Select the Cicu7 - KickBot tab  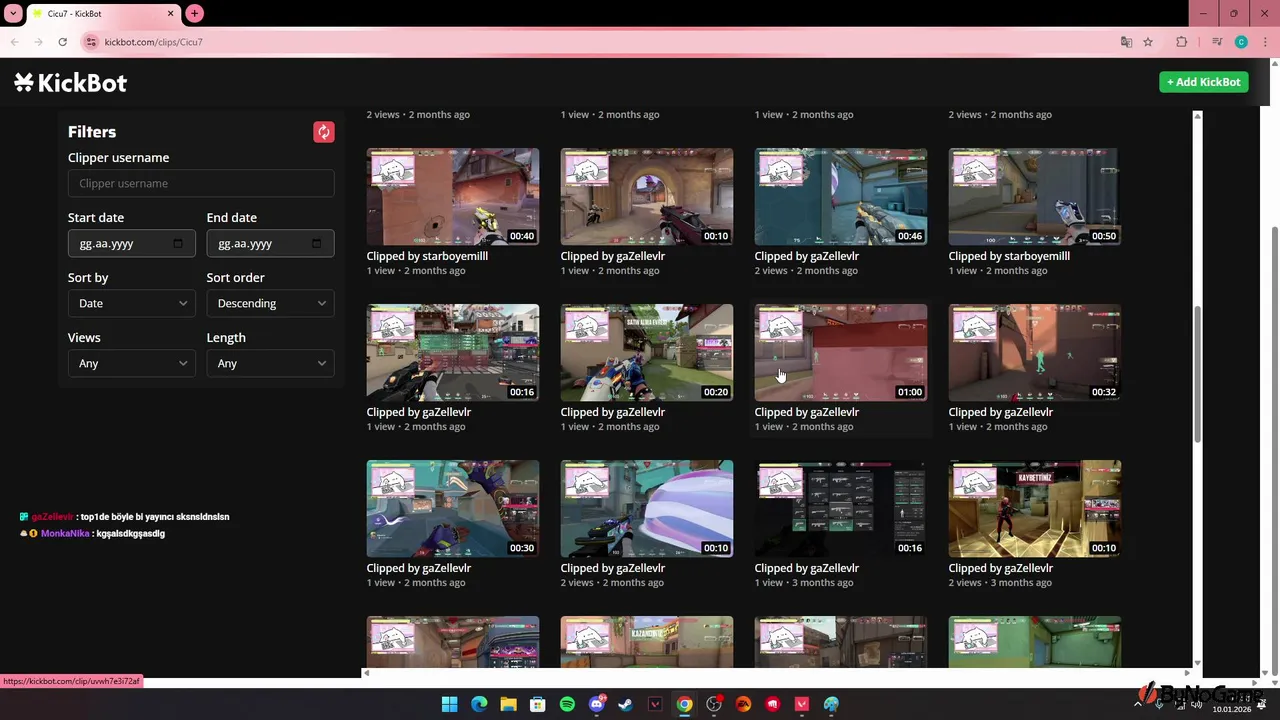tap(103, 14)
